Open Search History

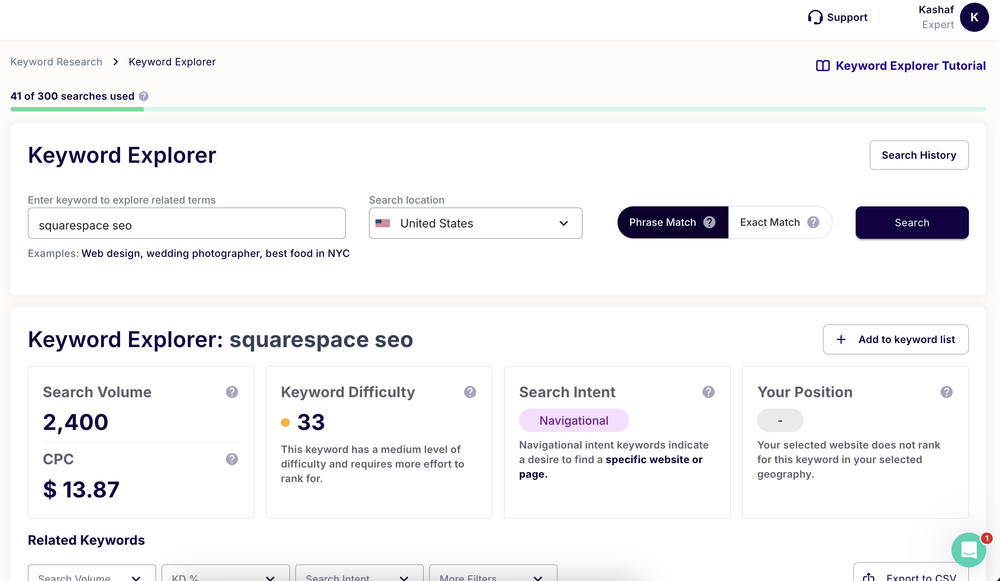tap(919, 155)
